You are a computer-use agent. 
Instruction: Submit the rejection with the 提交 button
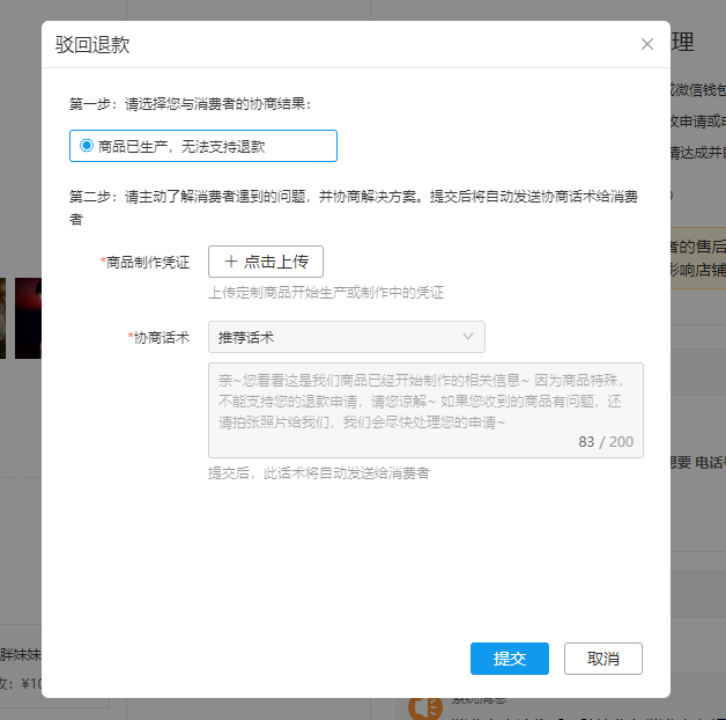tap(509, 659)
